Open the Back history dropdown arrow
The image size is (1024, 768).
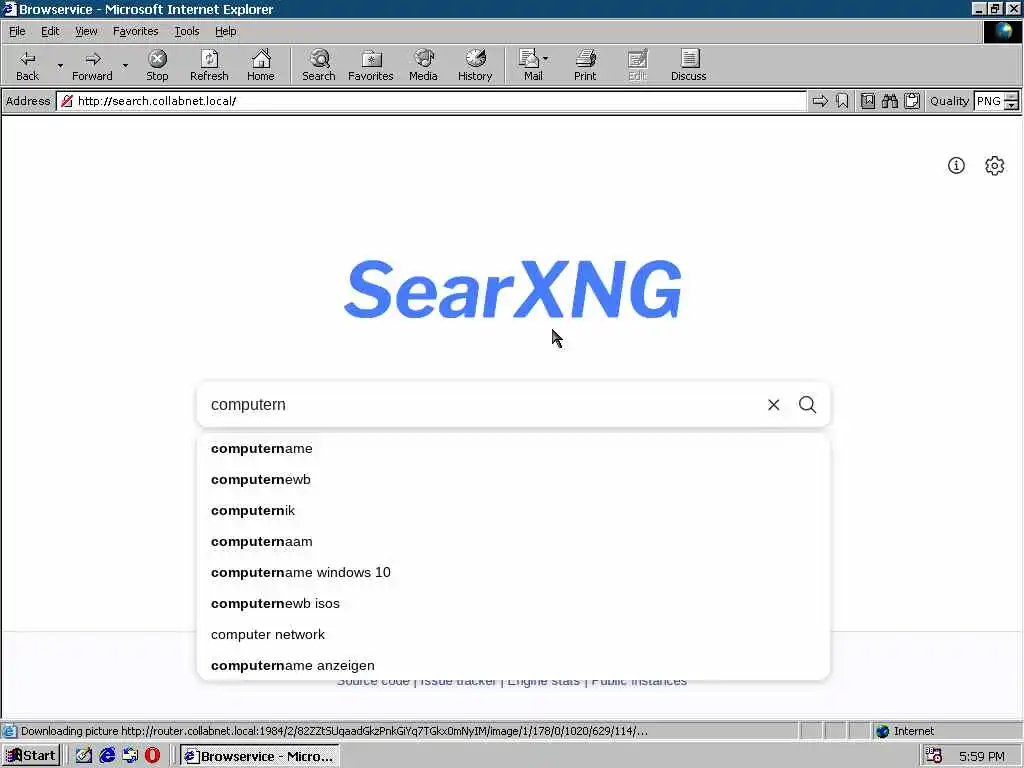tap(60, 65)
